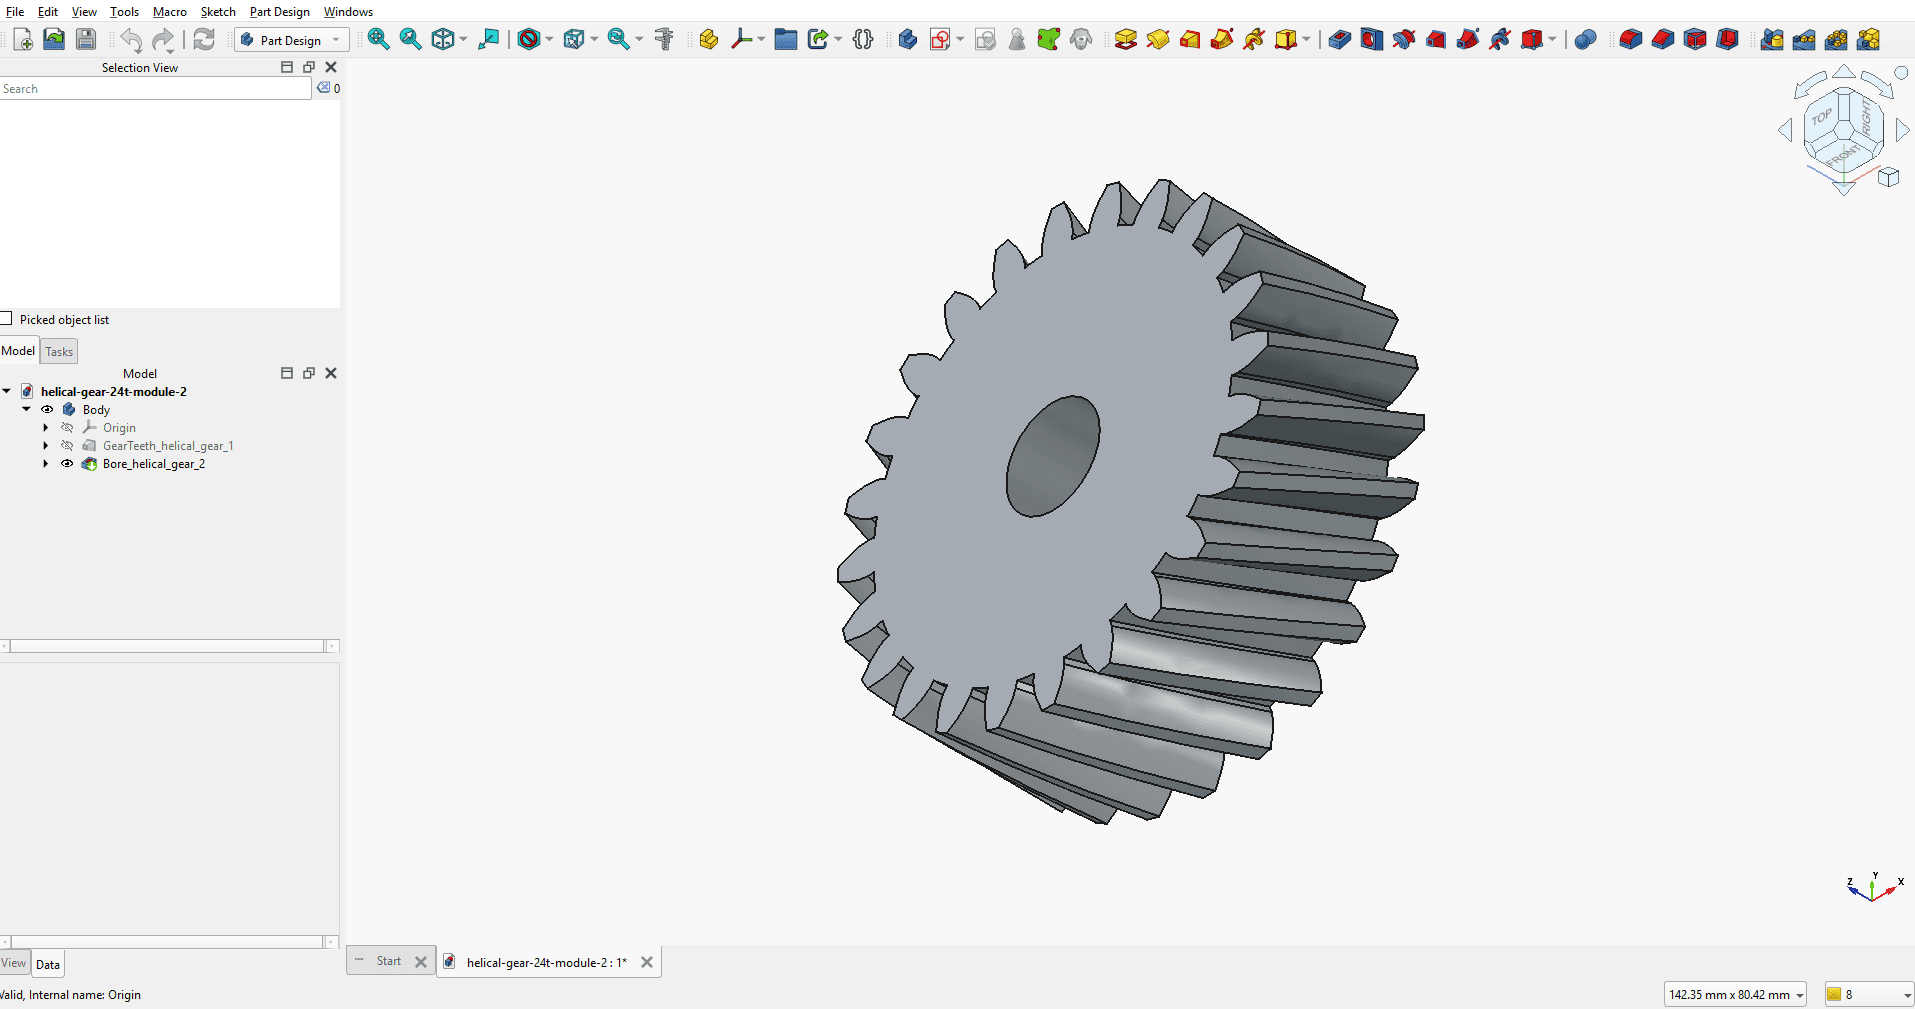Click the Save document floppy icon
1915x1009 pixels.
87,40
